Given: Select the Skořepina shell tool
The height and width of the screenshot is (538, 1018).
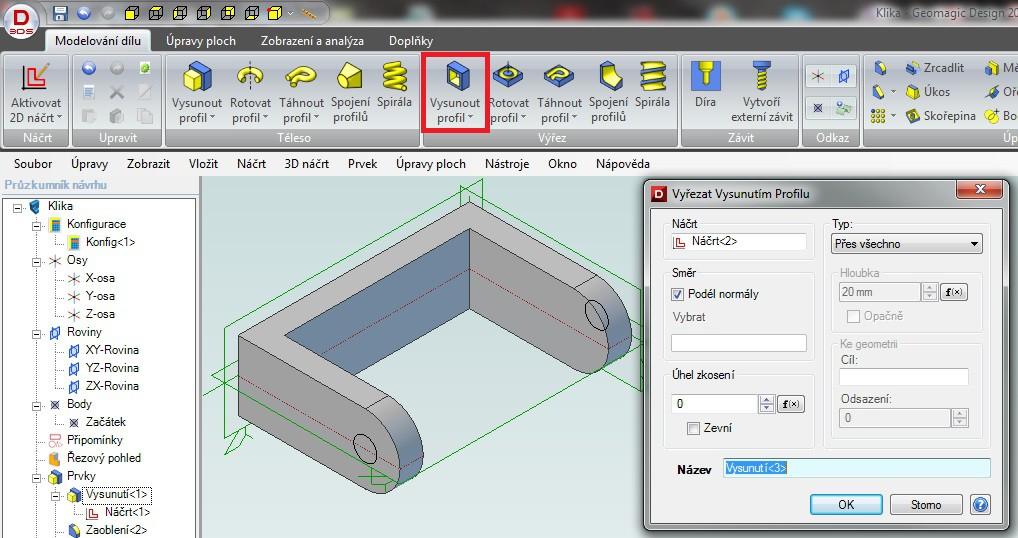Looking at the screenshot, I should point(941,116).
